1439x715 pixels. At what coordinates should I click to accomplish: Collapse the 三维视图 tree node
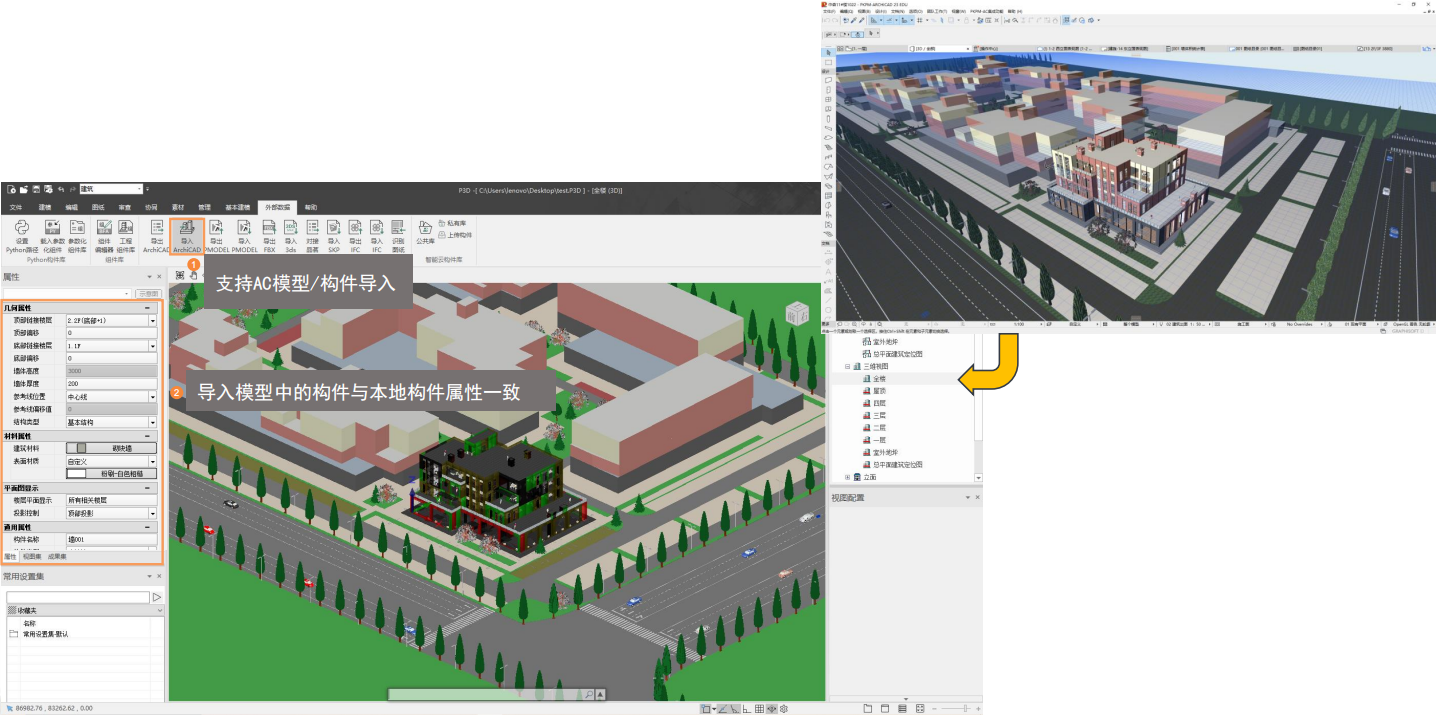(x=847, y=367)
